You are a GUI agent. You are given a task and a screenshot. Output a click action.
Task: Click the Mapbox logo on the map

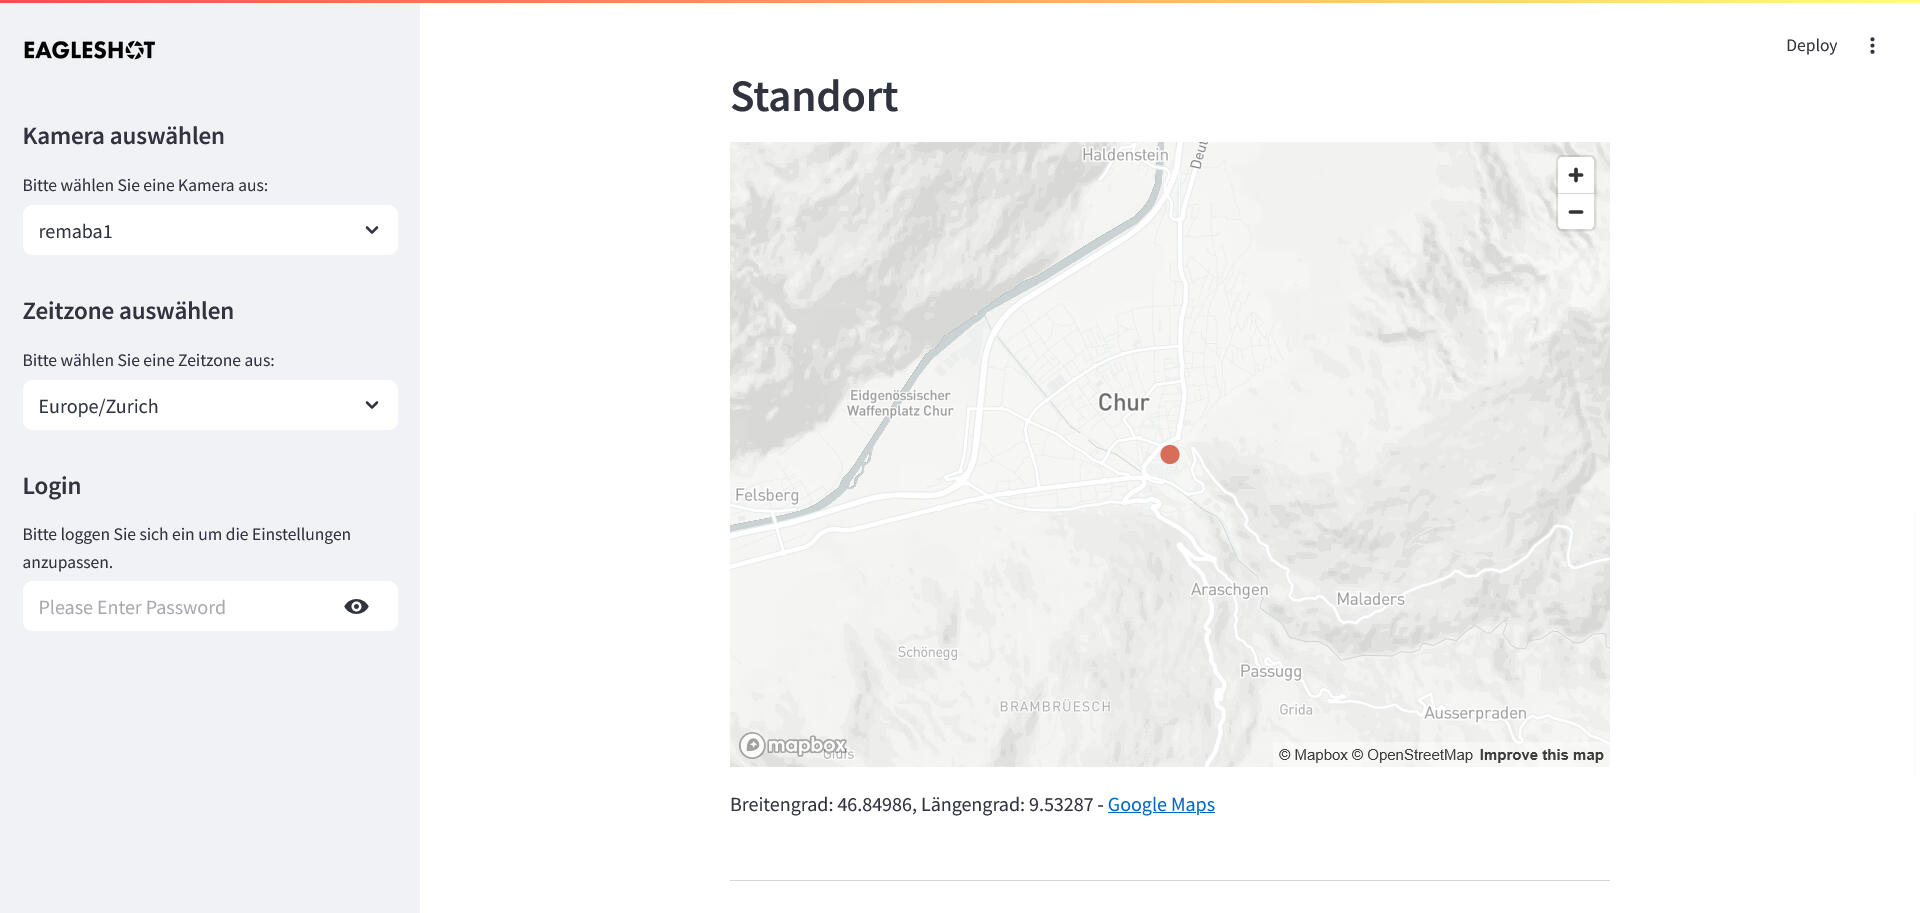(793, 745)
